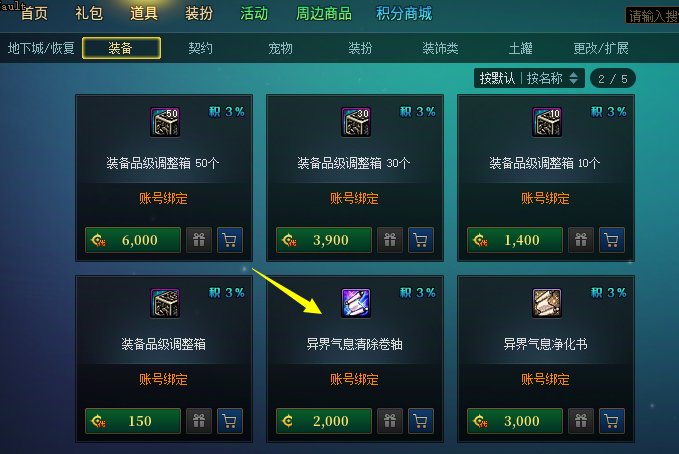Gift the 装备品级调整箱 10个 item
679x454 pixels.
[581, 240]
